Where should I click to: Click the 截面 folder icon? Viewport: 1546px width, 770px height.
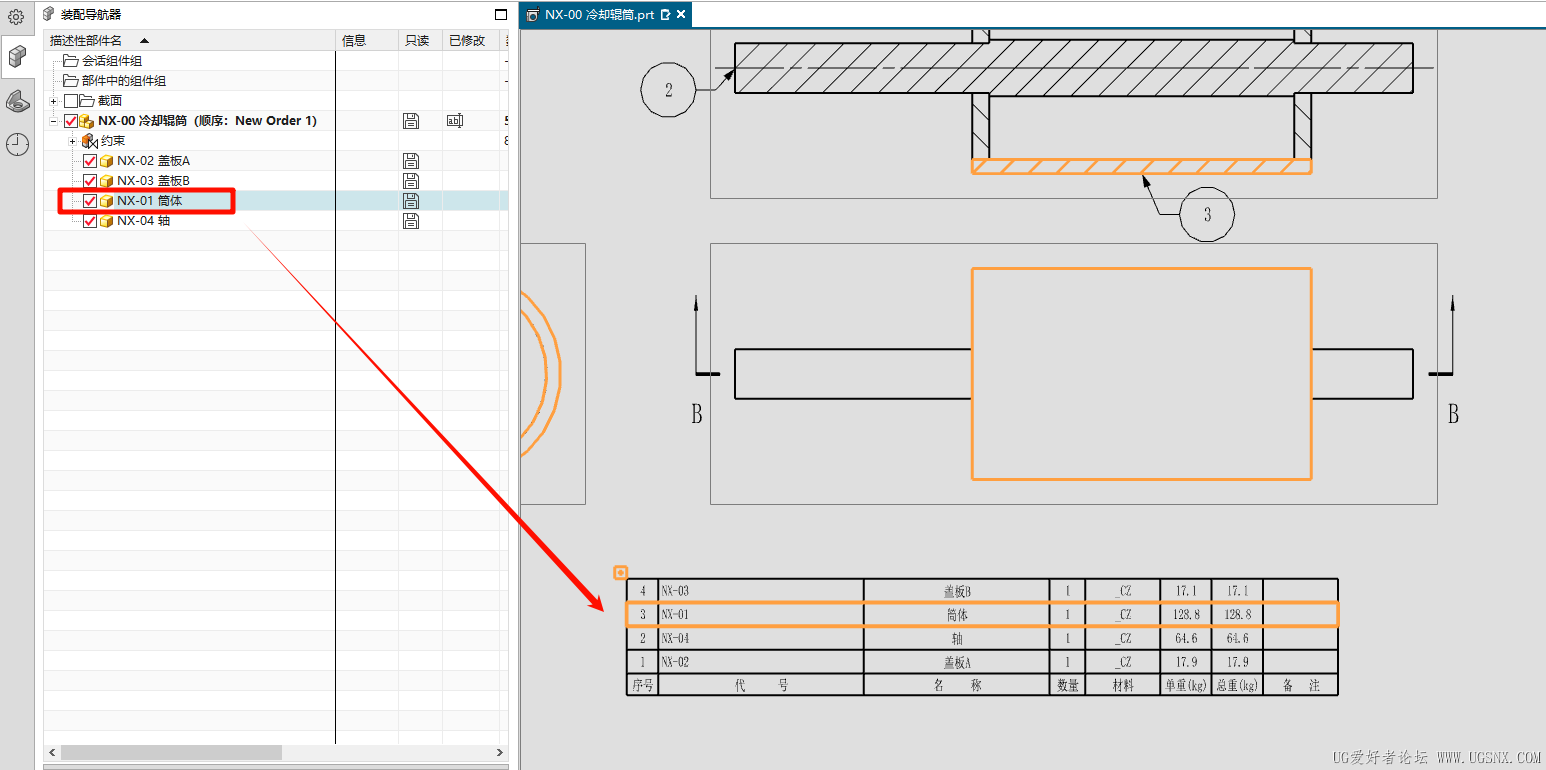tap(87, 101)
